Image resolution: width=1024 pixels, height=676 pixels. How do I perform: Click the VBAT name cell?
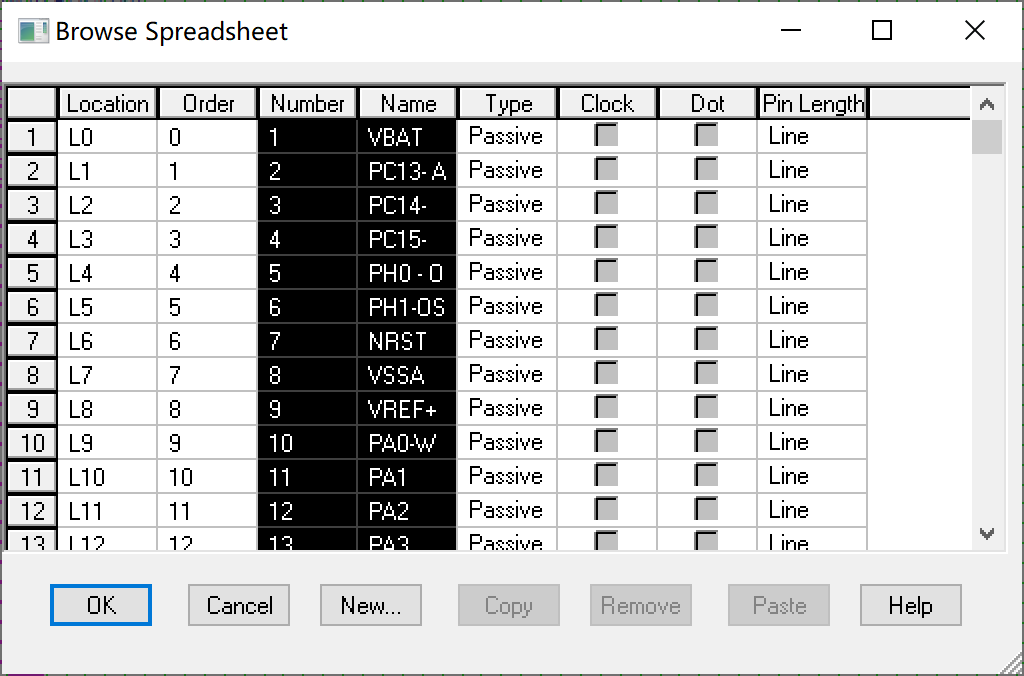tap(407, 137)
